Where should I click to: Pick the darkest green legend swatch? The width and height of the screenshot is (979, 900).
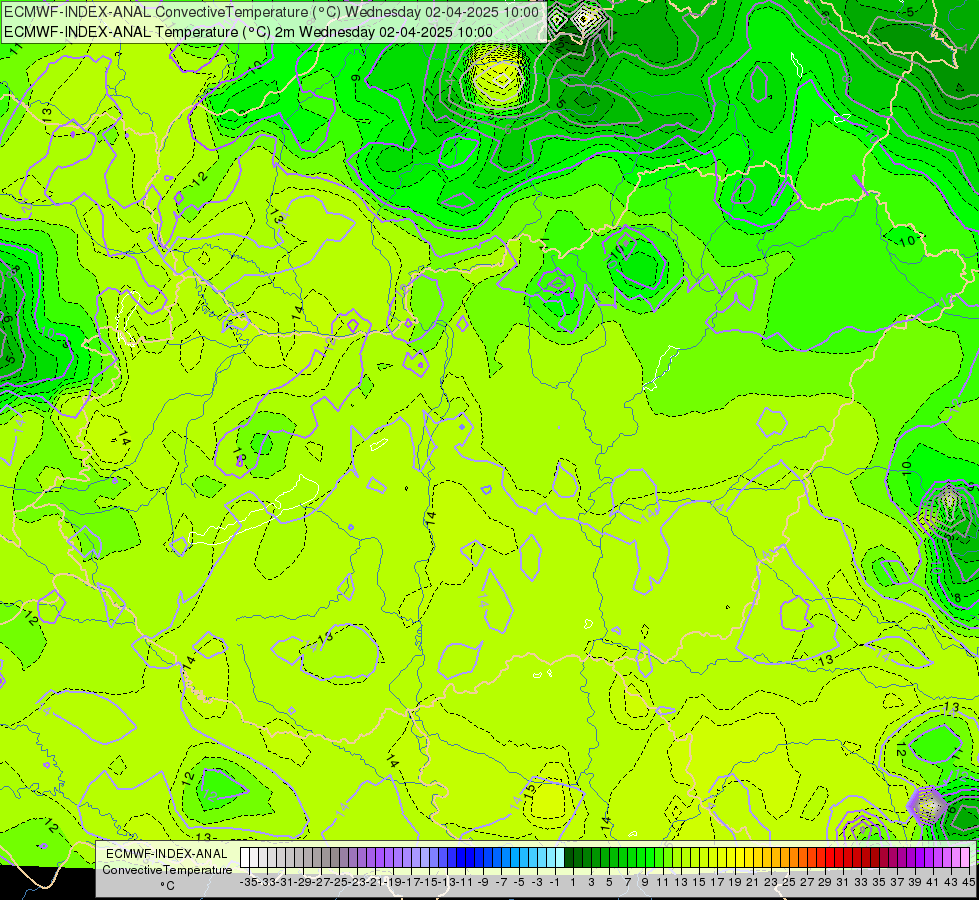[x=569, y=857]
